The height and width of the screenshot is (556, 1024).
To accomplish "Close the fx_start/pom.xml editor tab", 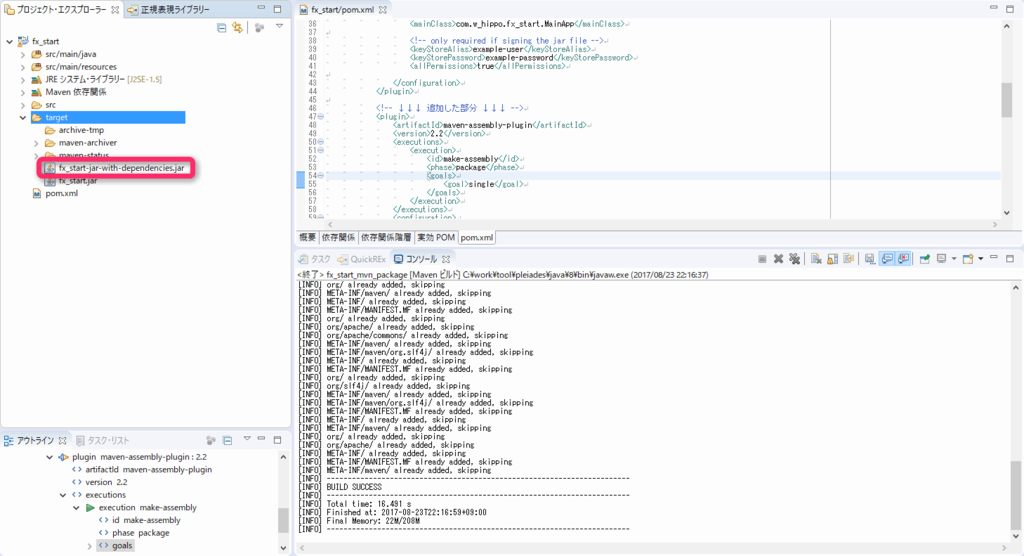I will pos(383,10).
